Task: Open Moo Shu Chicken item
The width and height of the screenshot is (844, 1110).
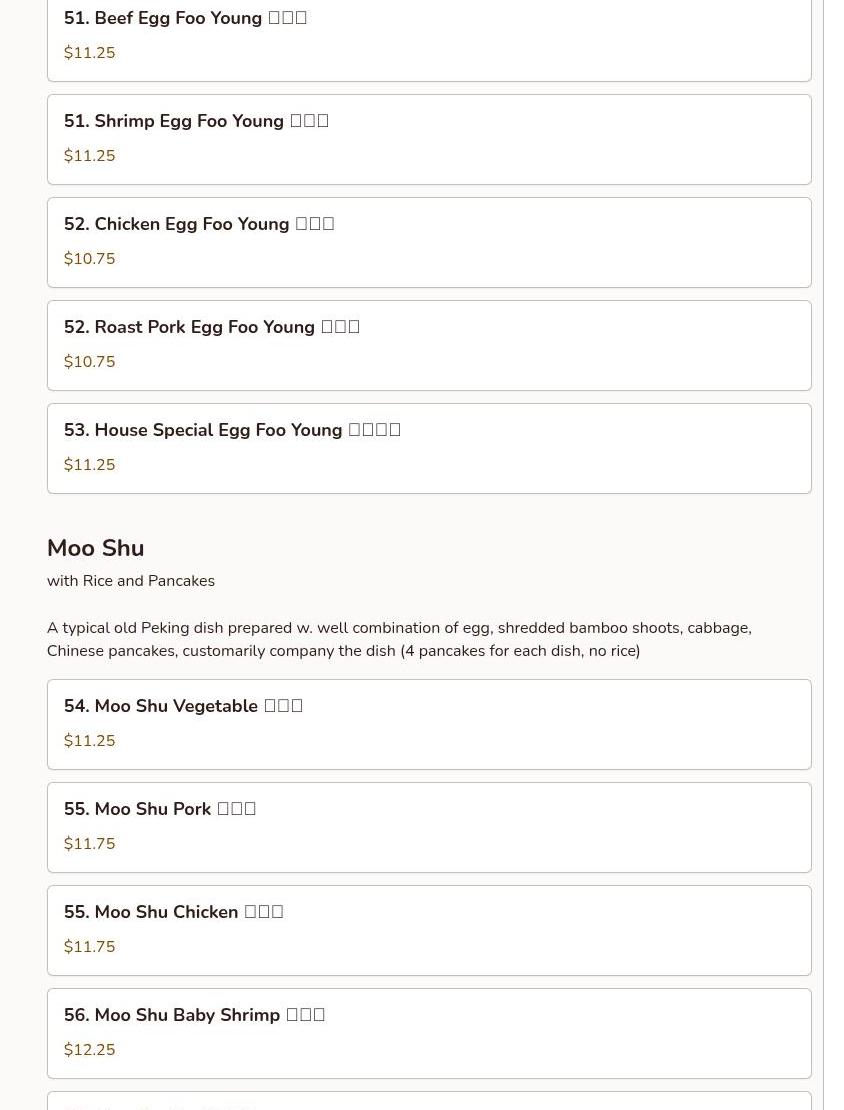Action: click(429, 931)
